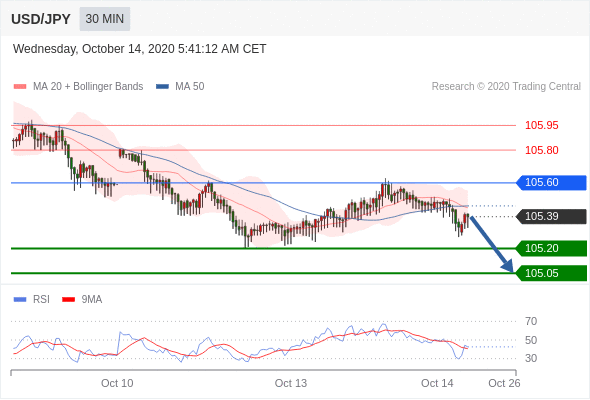Screen dimensions: 590x400
Task: Click the 105.05 support price tag
Action: 552,273
